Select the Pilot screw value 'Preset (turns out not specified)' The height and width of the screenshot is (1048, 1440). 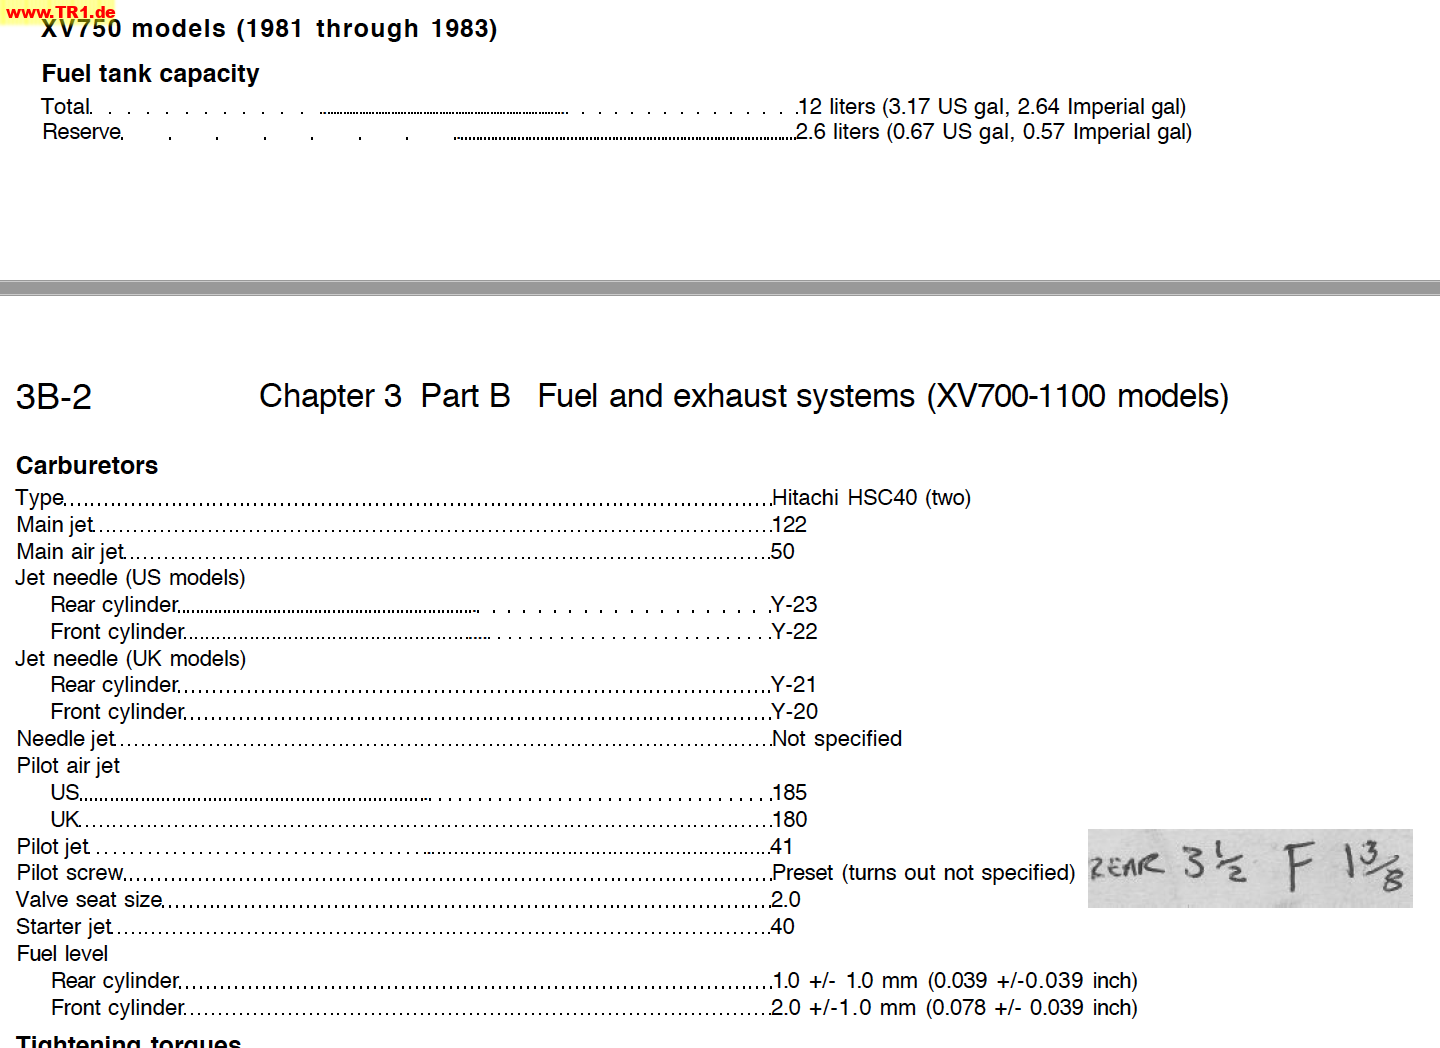tap(923, 873)
